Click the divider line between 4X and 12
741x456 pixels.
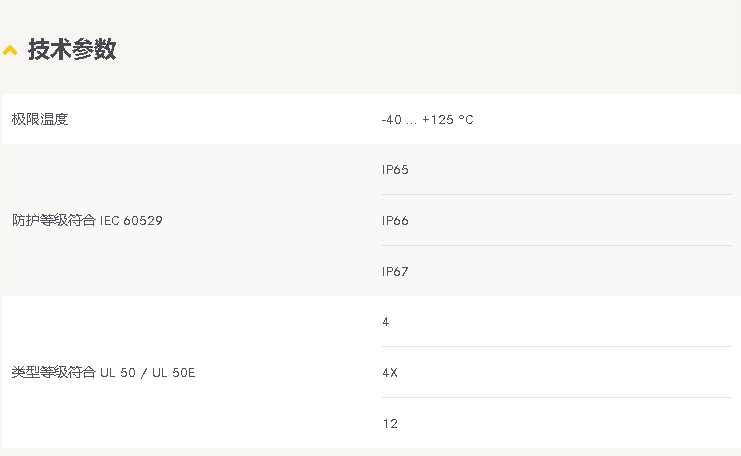click(556, 398)
